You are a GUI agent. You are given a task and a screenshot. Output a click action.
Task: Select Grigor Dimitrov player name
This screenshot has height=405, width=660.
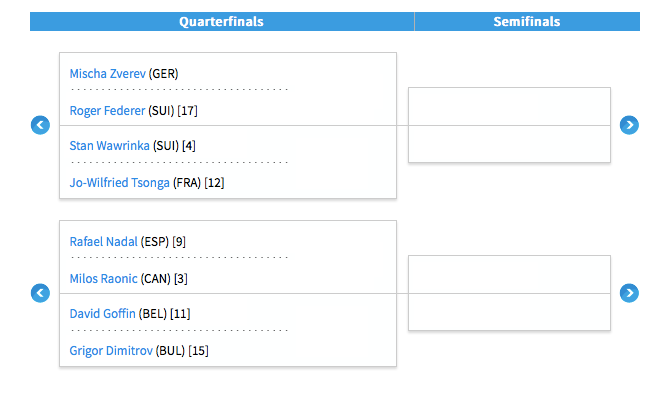pos(111,351)
